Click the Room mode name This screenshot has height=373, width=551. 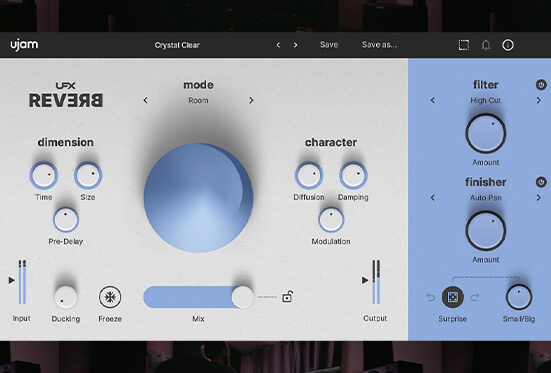[x=198, y=100]
